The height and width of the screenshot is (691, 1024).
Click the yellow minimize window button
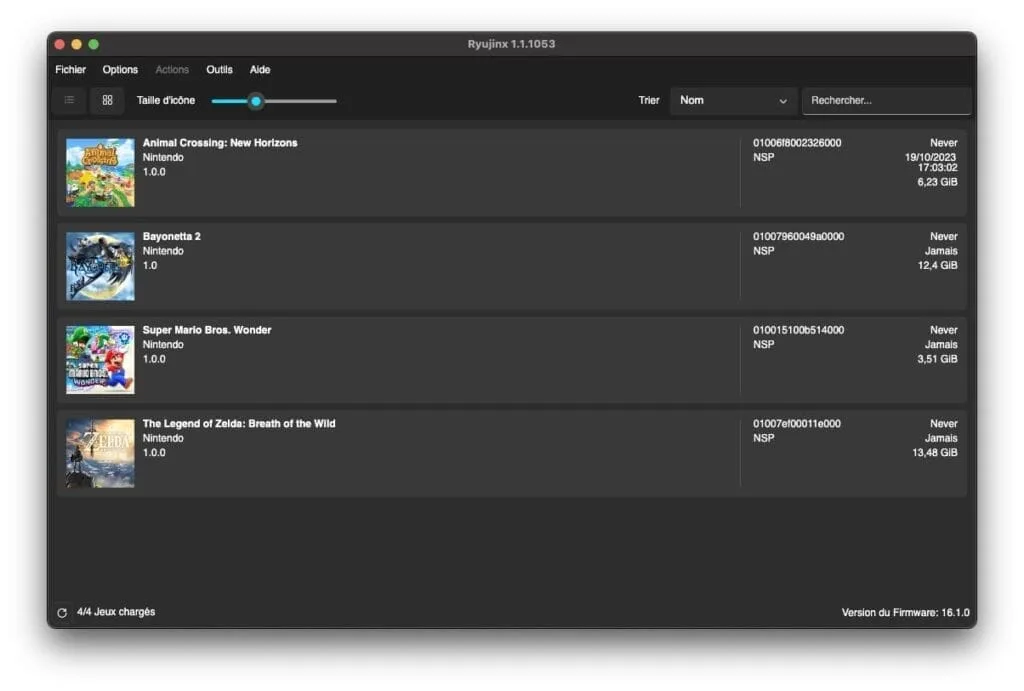[x=77, y=44]
